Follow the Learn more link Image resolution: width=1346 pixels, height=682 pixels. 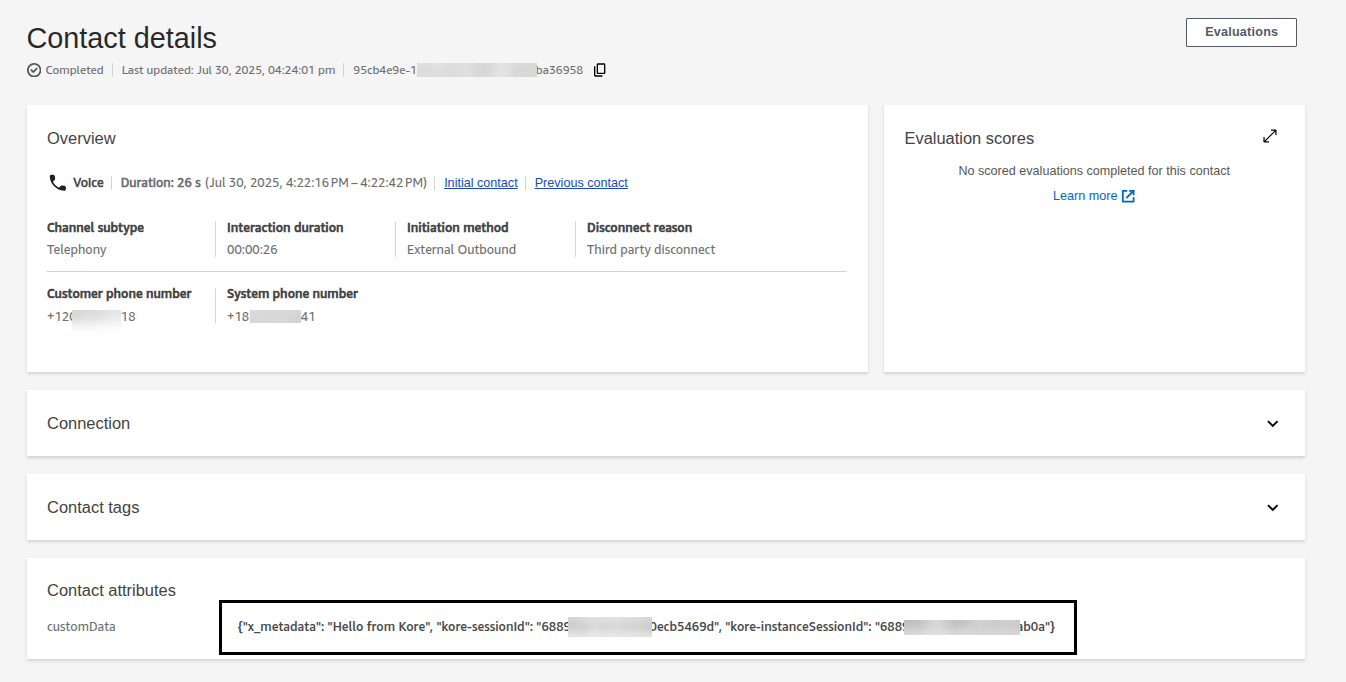point(1084,196)
